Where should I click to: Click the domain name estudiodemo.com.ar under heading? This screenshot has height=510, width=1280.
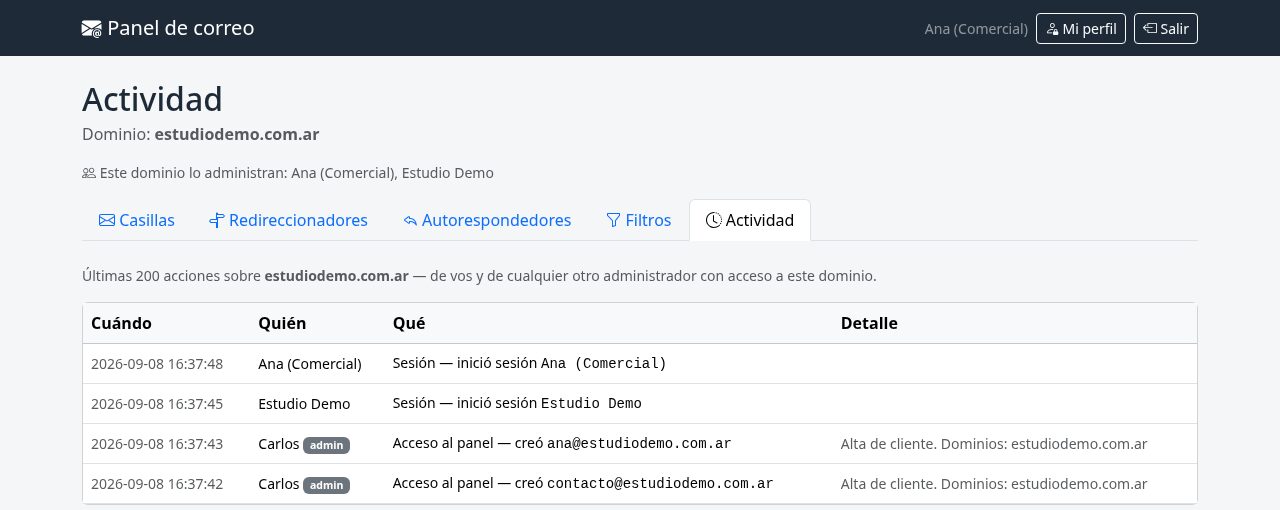pos(237,134)
